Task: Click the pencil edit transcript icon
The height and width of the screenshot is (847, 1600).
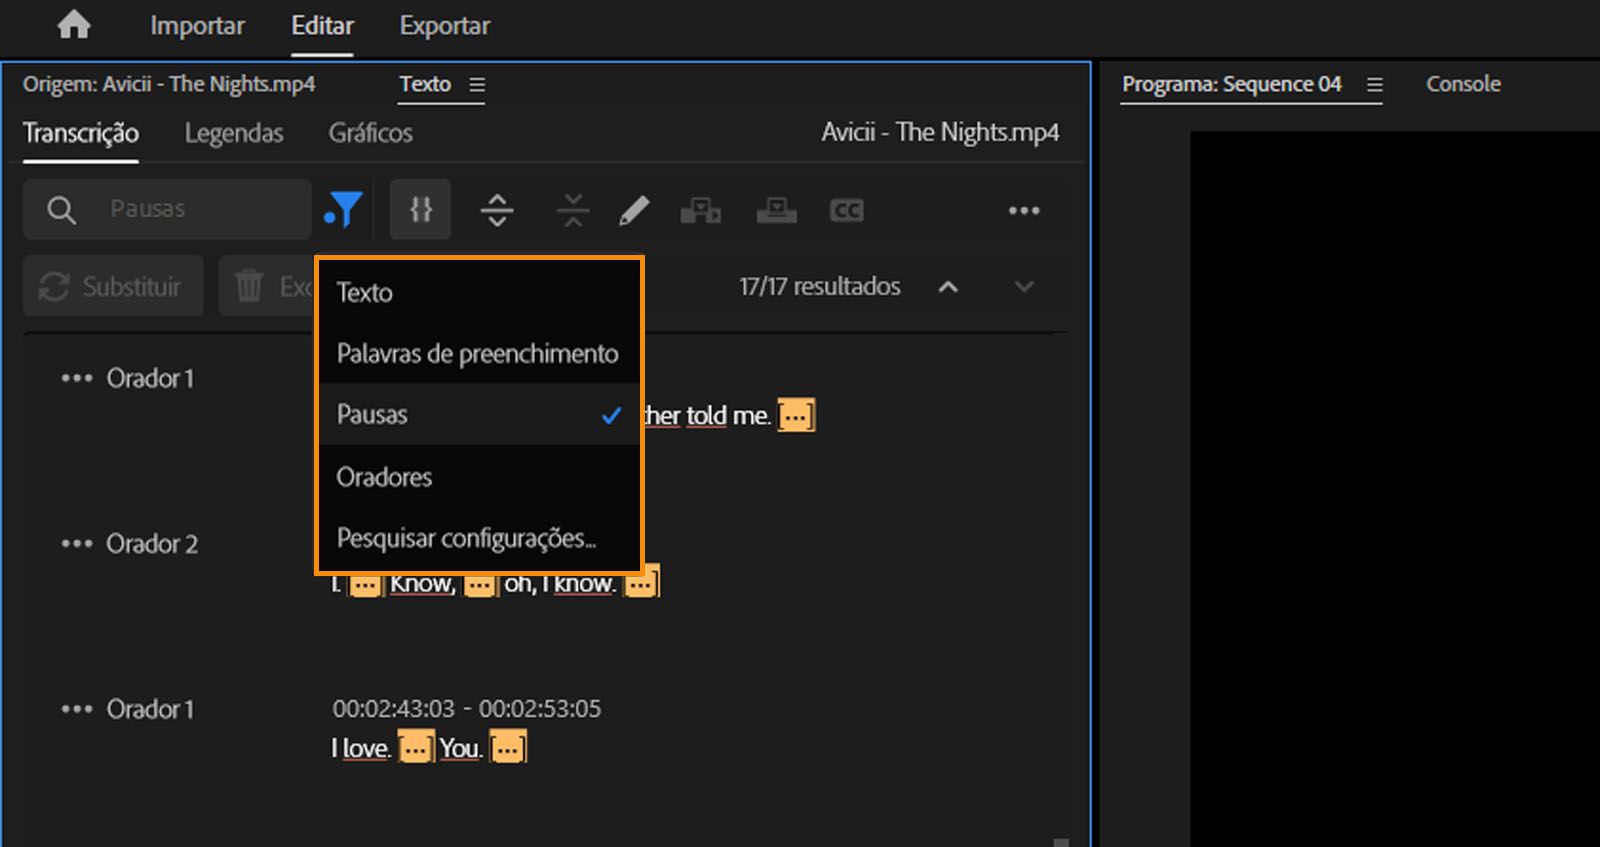Action: point(634,210)
